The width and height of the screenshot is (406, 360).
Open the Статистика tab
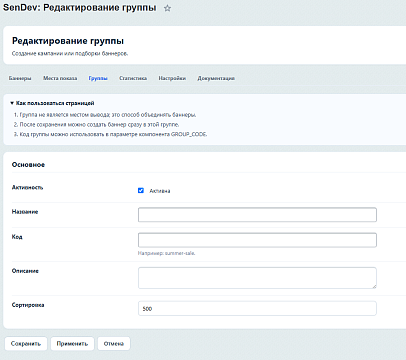point(133,78)
